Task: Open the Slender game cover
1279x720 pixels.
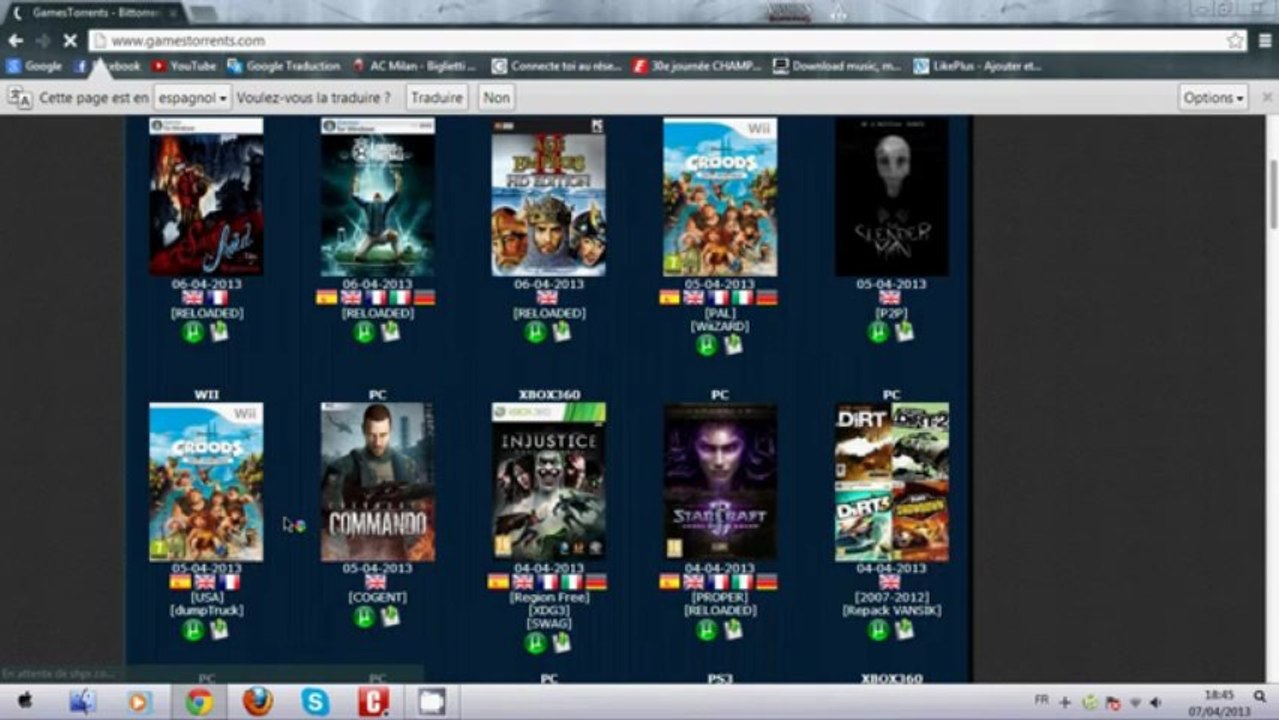Action: click(x=892, y=197)
